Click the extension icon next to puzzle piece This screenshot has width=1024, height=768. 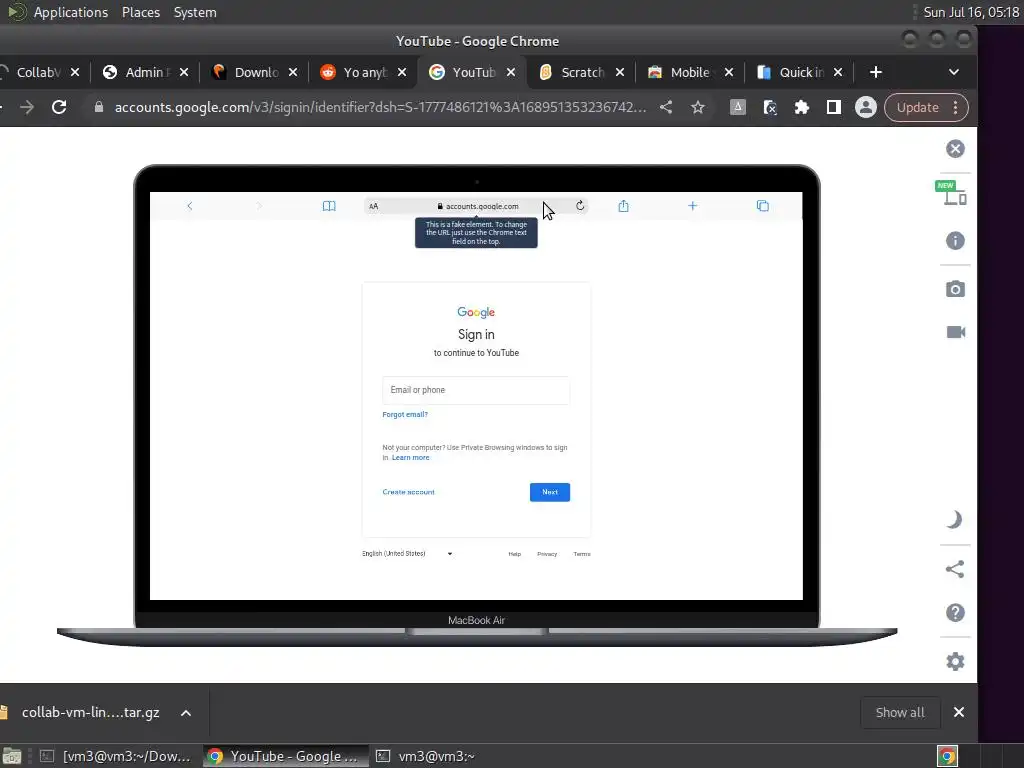click(x=769, y=107)
